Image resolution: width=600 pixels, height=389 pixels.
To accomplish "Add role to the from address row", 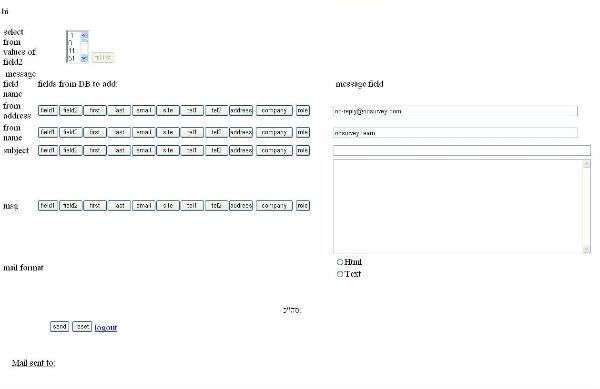I will click(x=303, y=111).
